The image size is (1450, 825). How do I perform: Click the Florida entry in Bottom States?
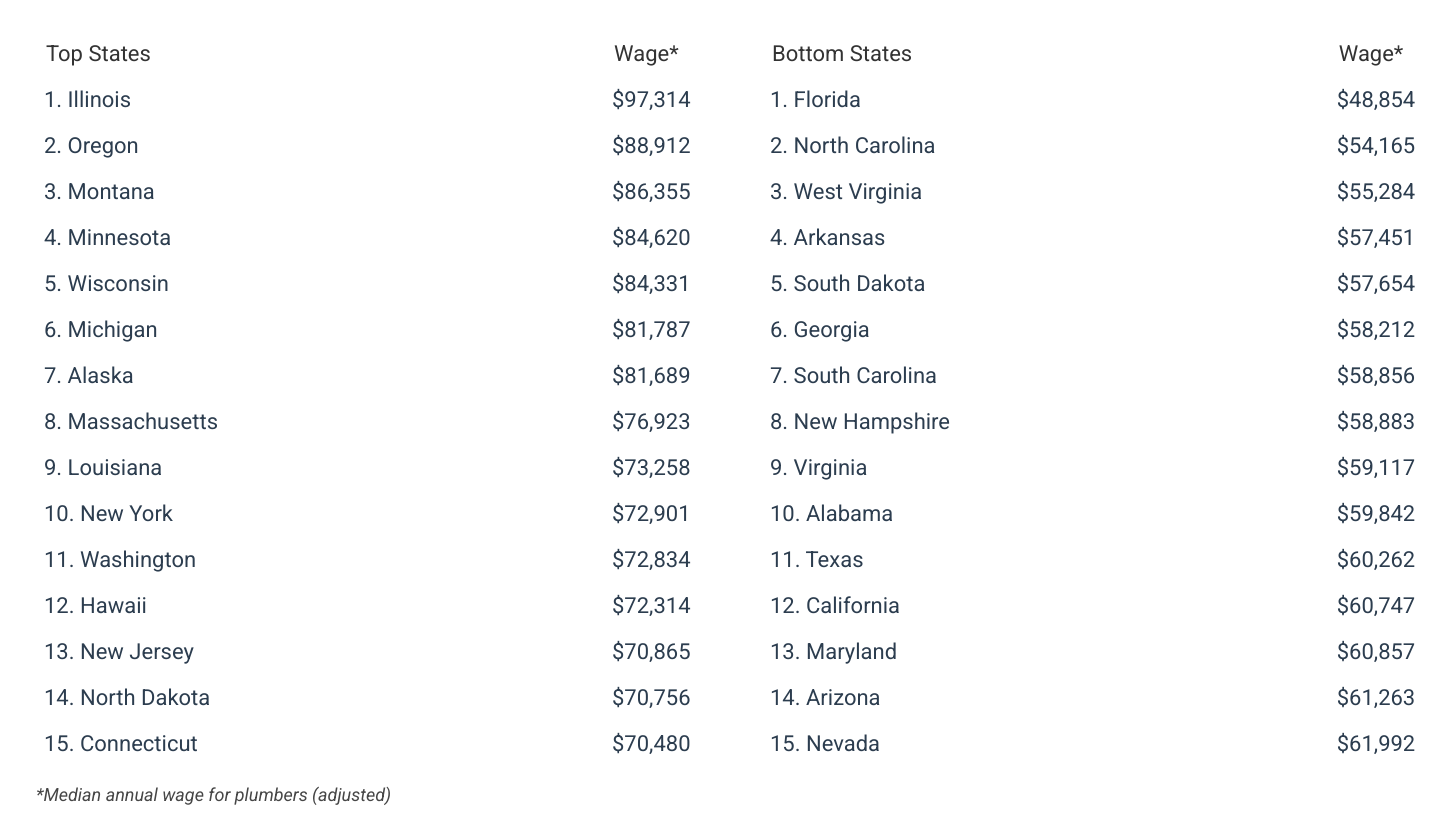(816, 100)
